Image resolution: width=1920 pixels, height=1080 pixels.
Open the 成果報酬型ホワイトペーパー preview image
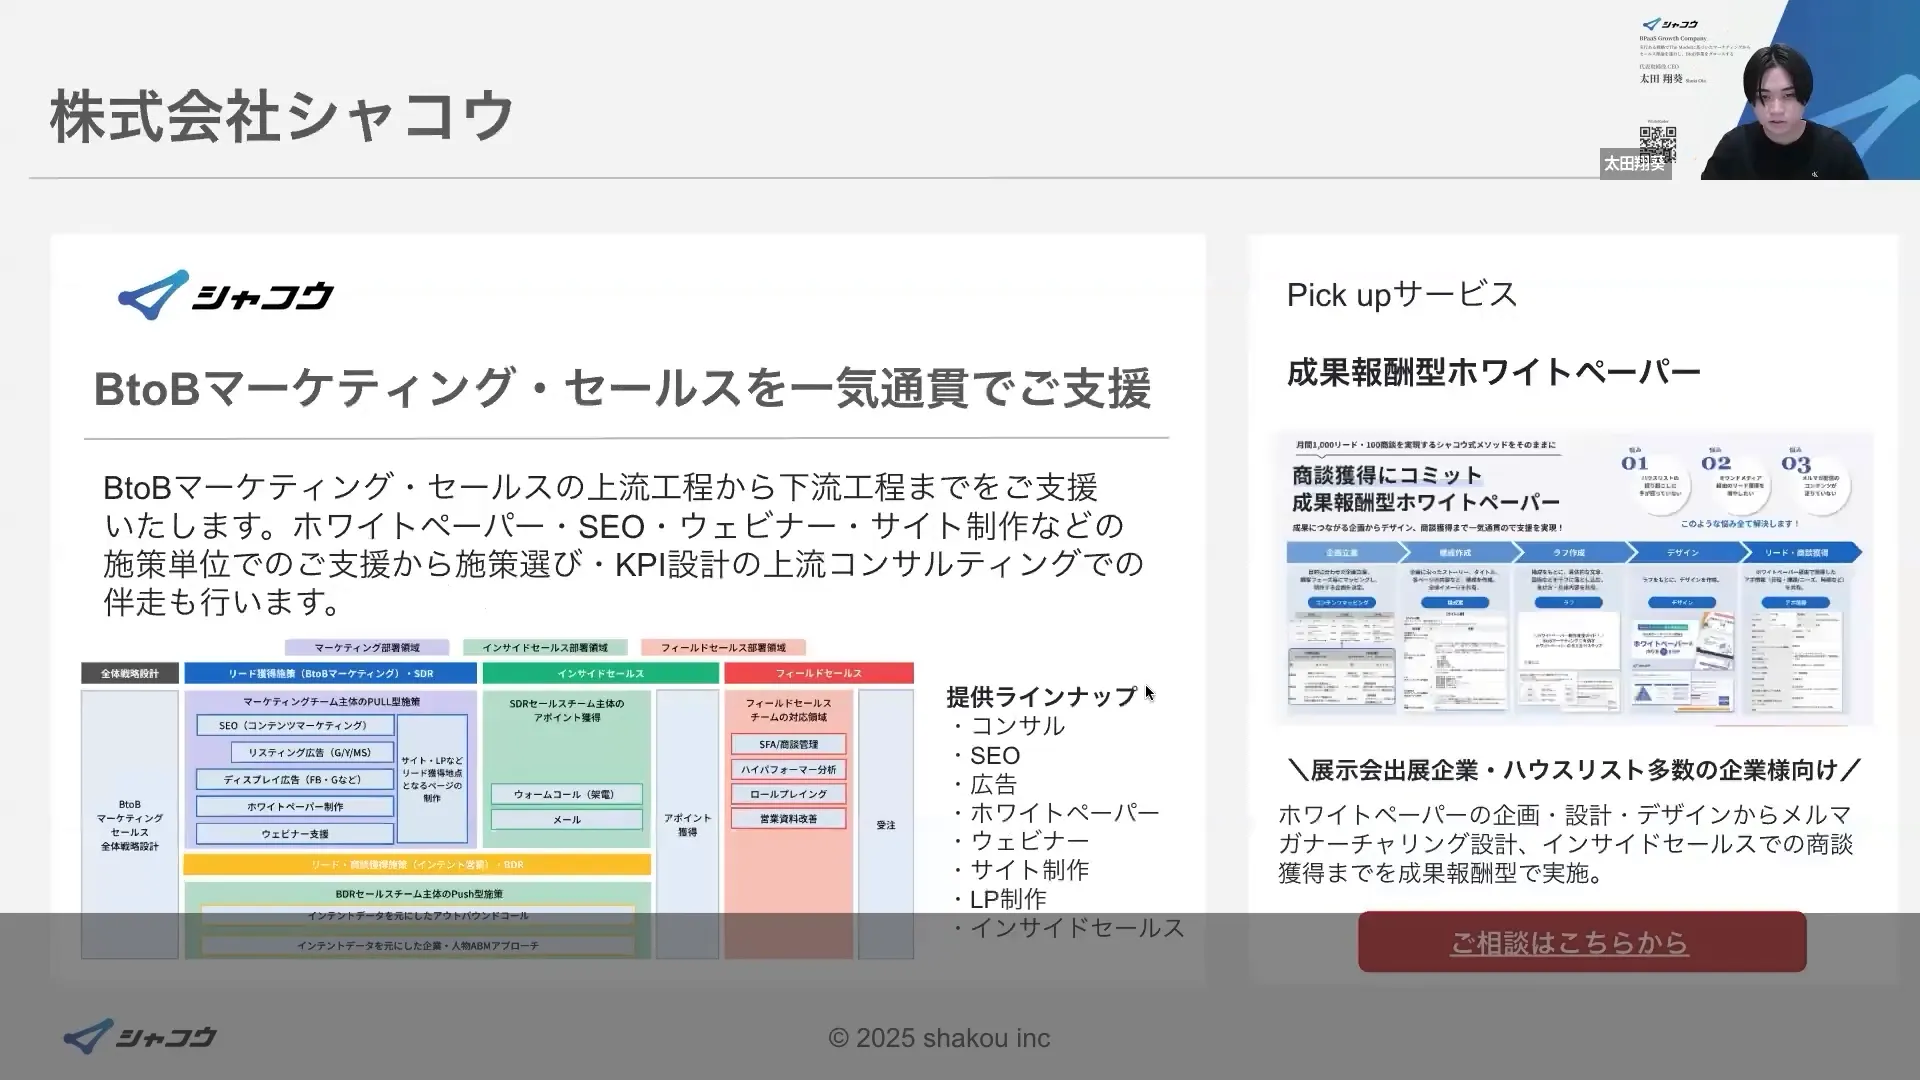click(1574, 579)
